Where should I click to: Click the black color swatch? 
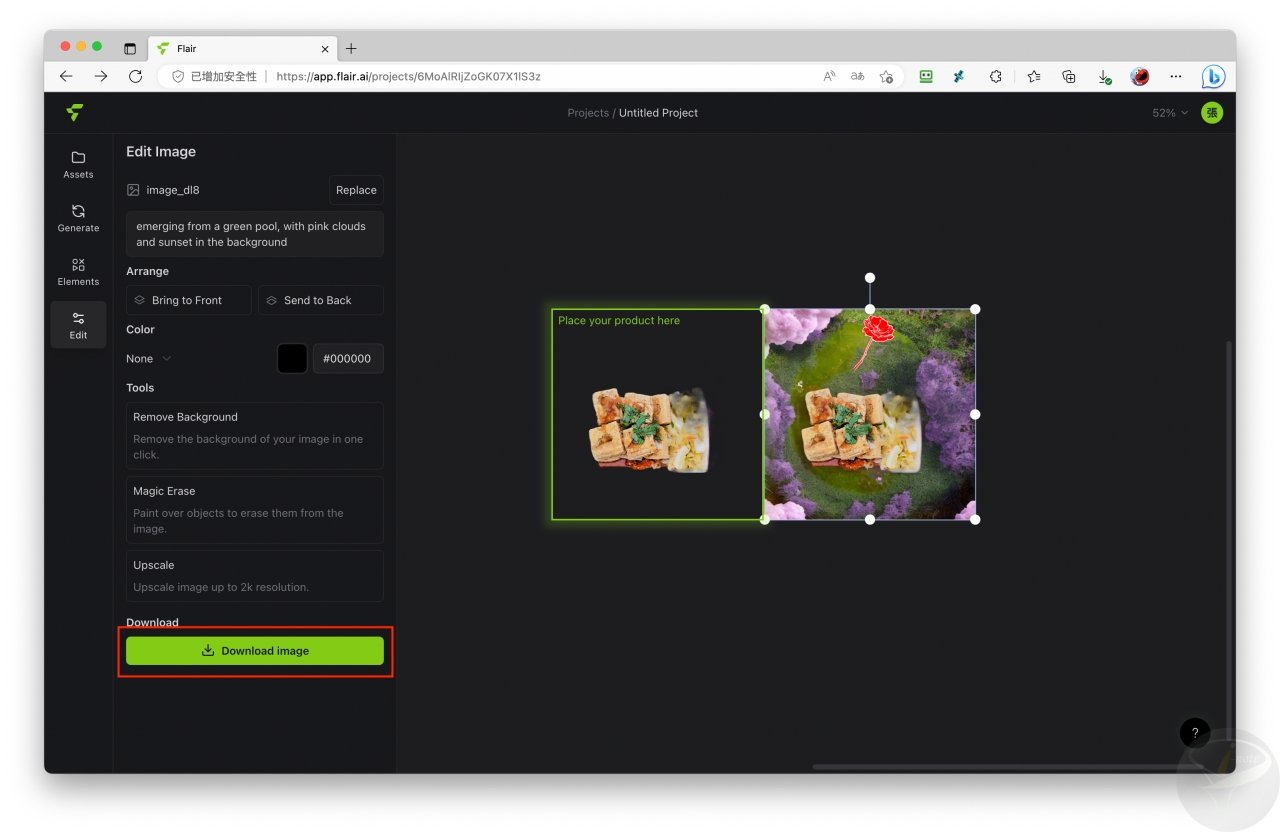[x=292, y=359]
